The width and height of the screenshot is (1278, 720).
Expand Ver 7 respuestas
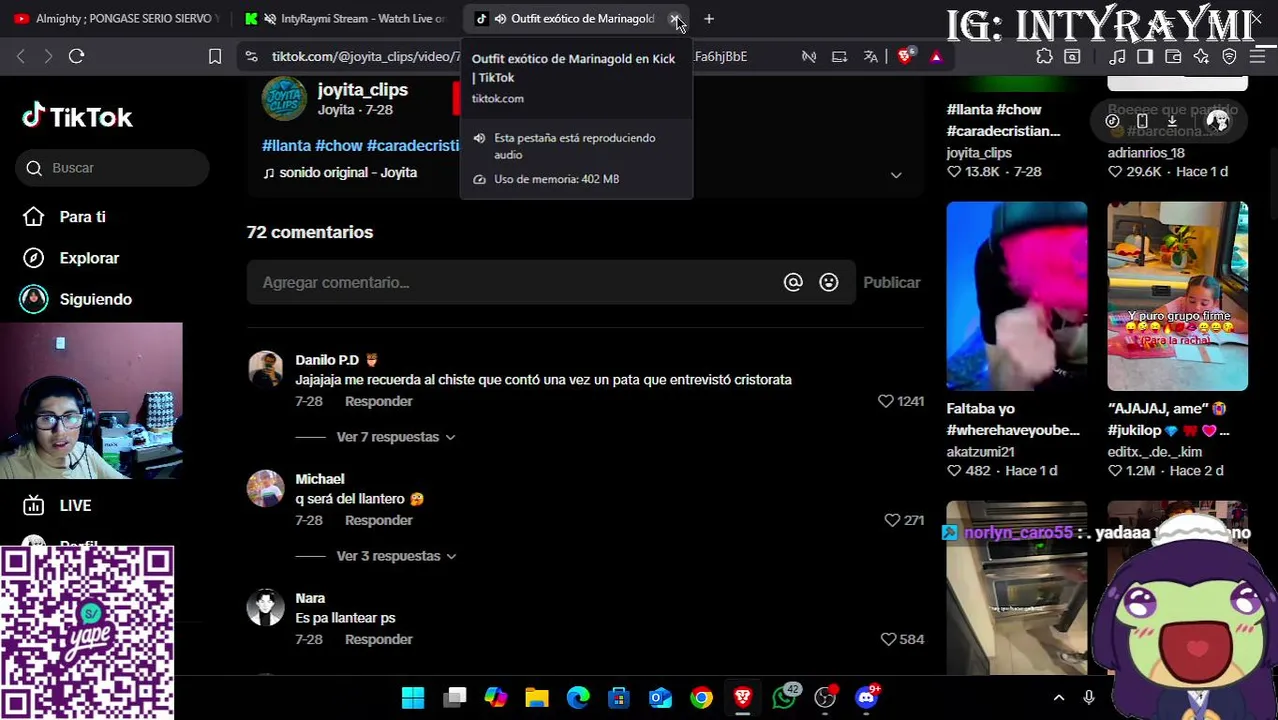tap(395, 437)
